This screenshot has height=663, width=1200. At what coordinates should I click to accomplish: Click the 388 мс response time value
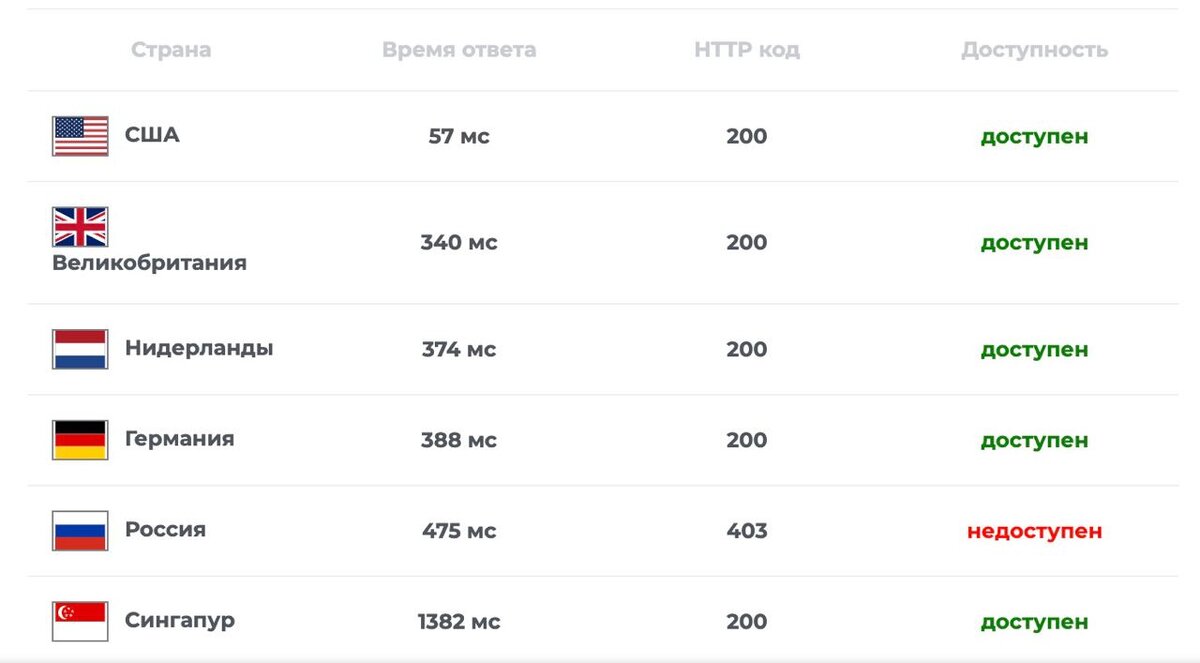[x=459, y=440]
